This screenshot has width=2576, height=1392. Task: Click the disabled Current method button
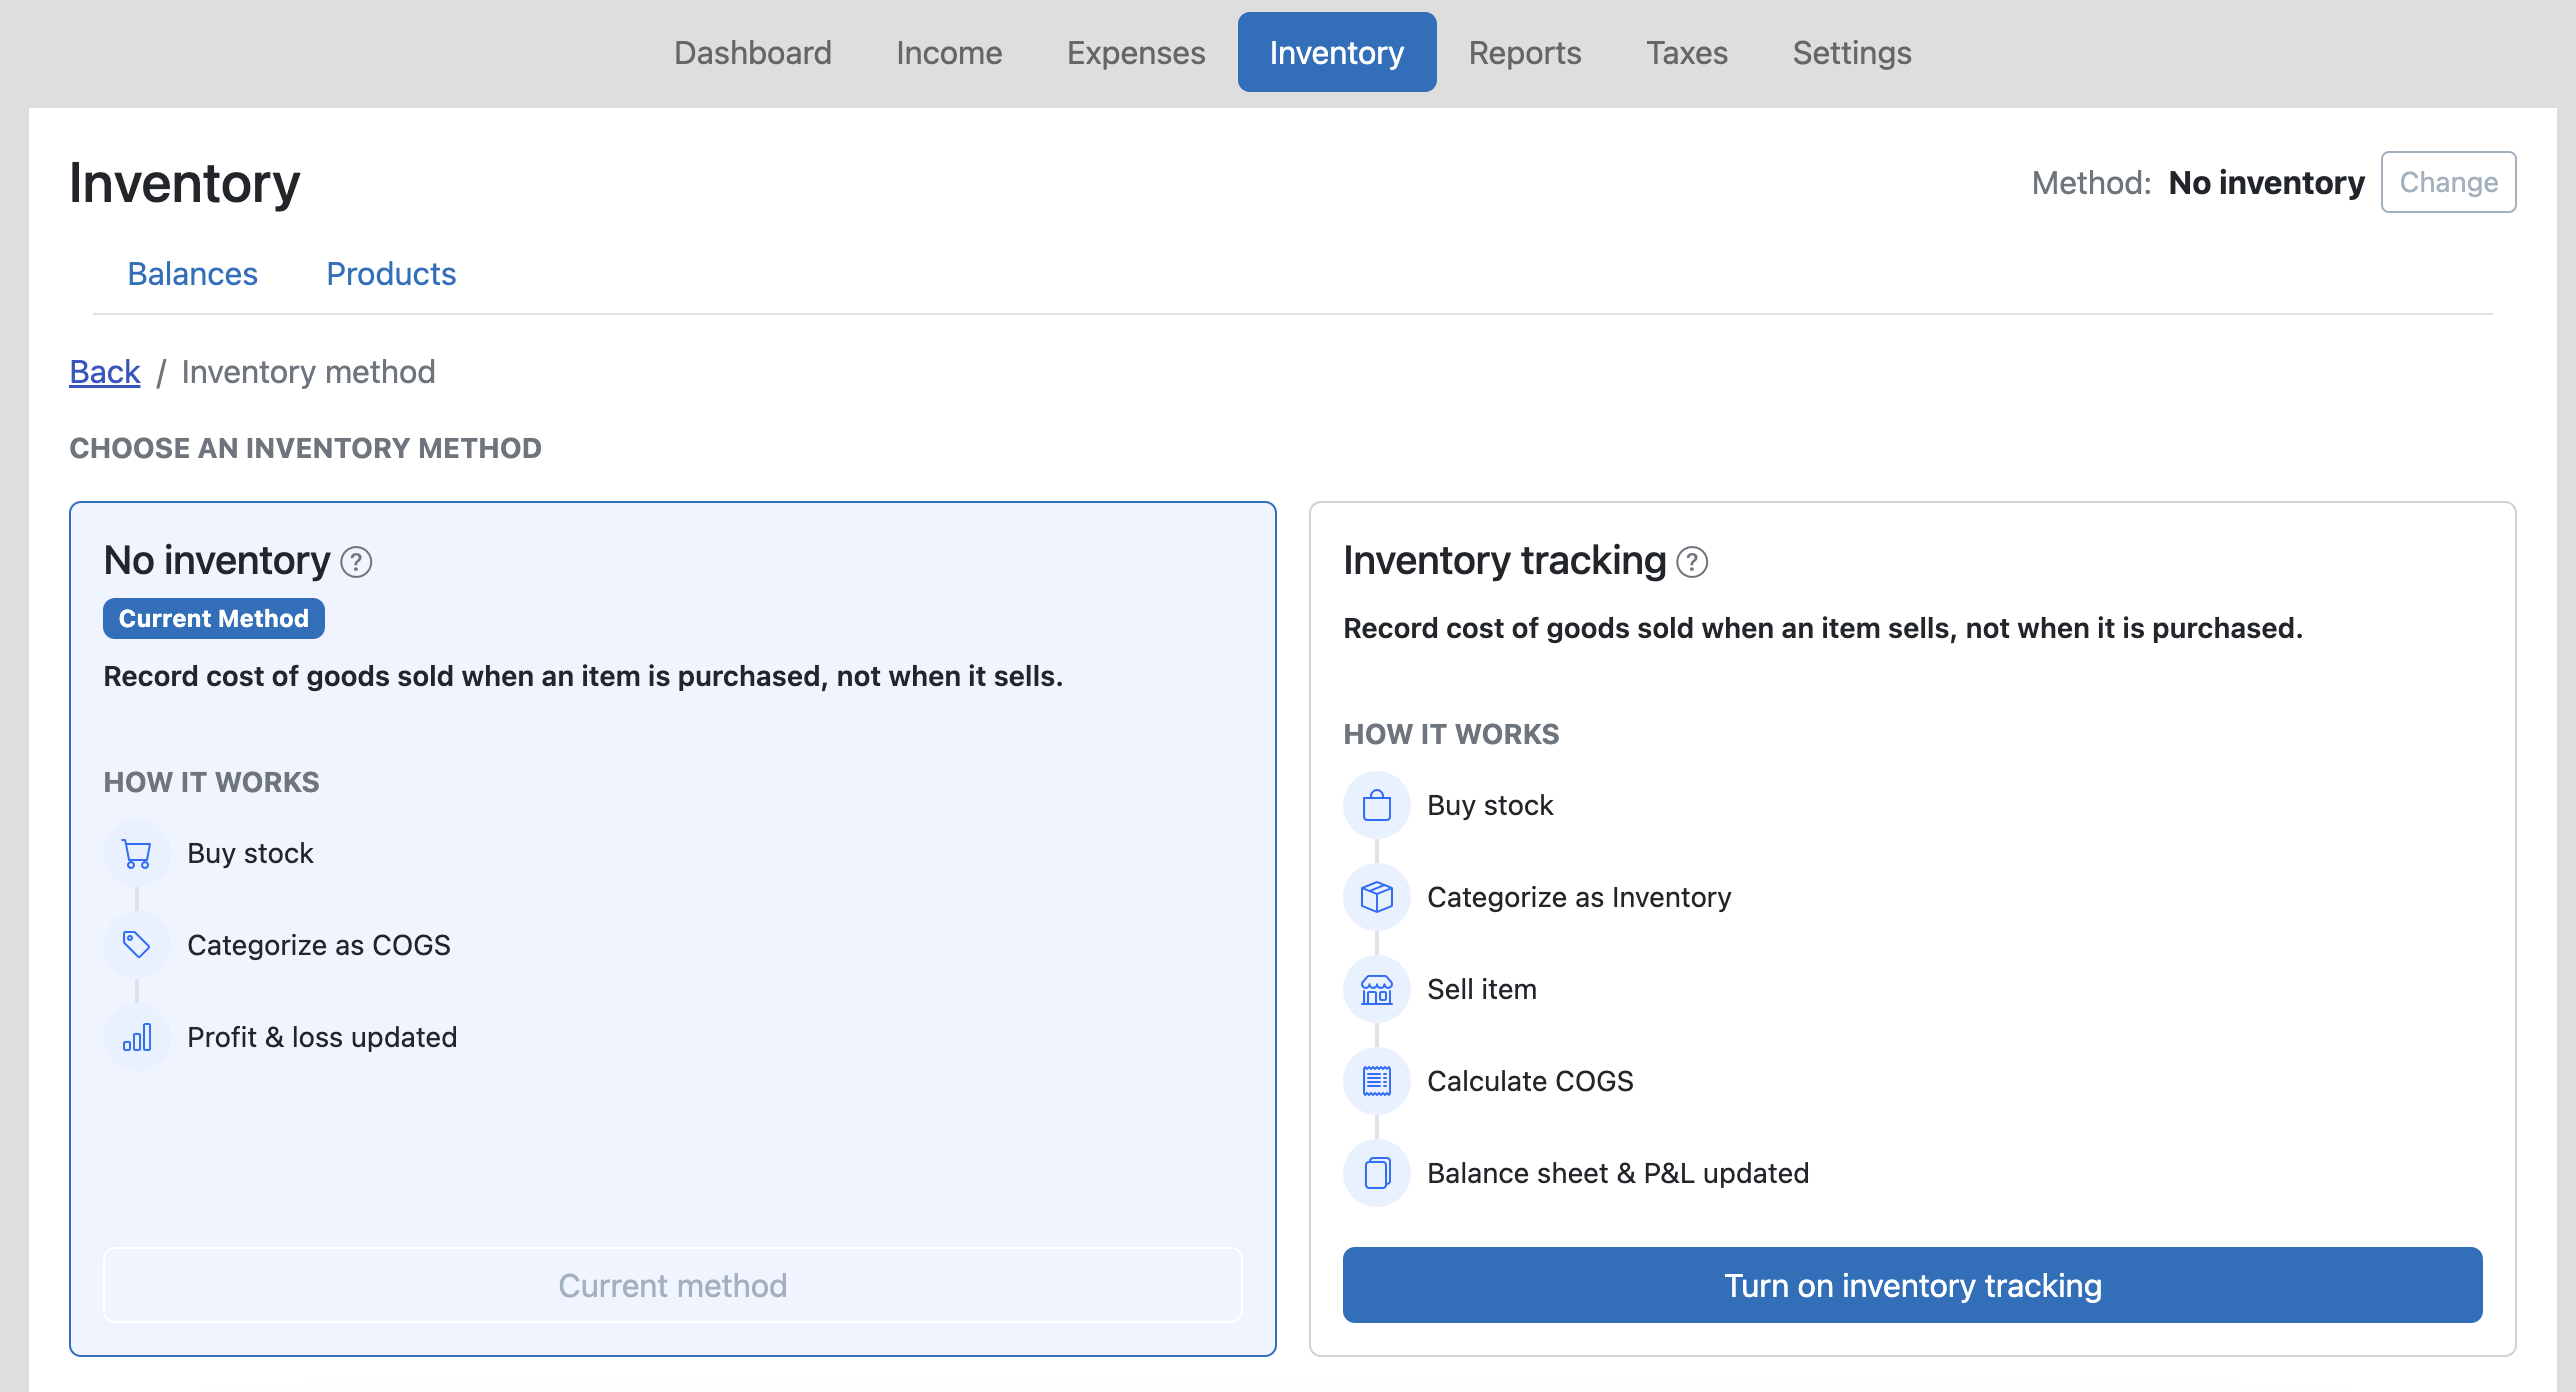point(673,1285)
